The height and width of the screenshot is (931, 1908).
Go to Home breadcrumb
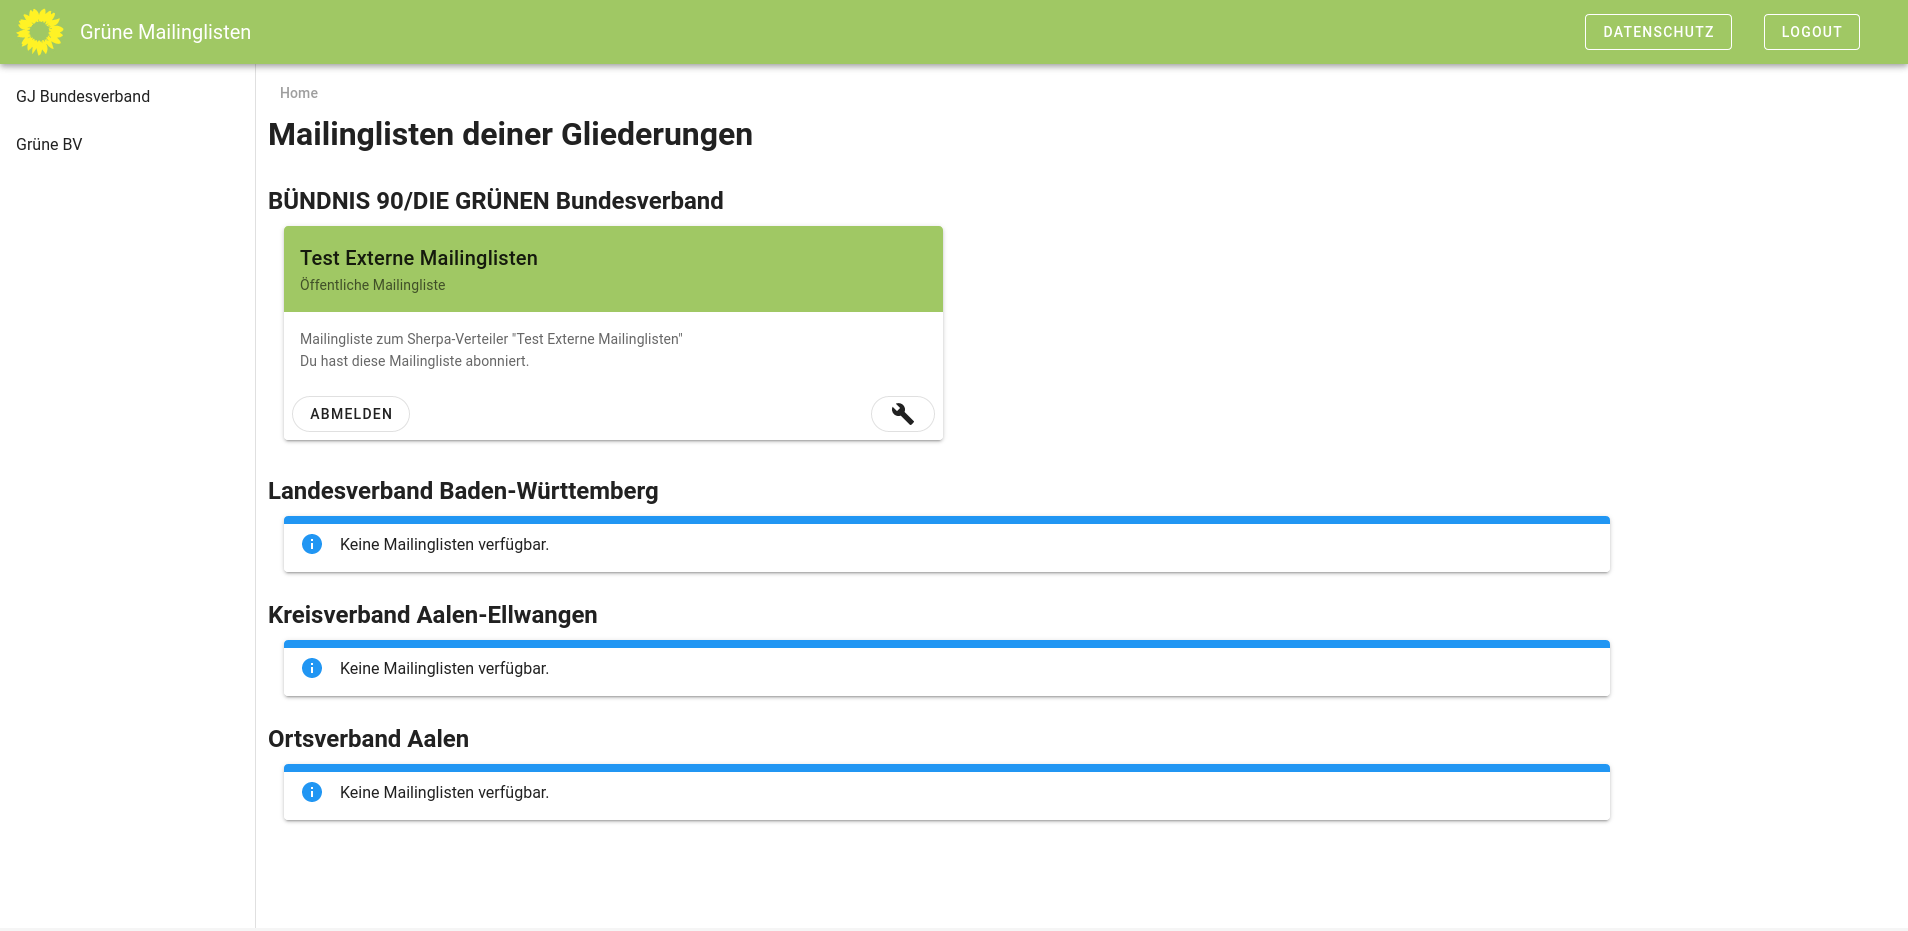[x=299, y=93]
